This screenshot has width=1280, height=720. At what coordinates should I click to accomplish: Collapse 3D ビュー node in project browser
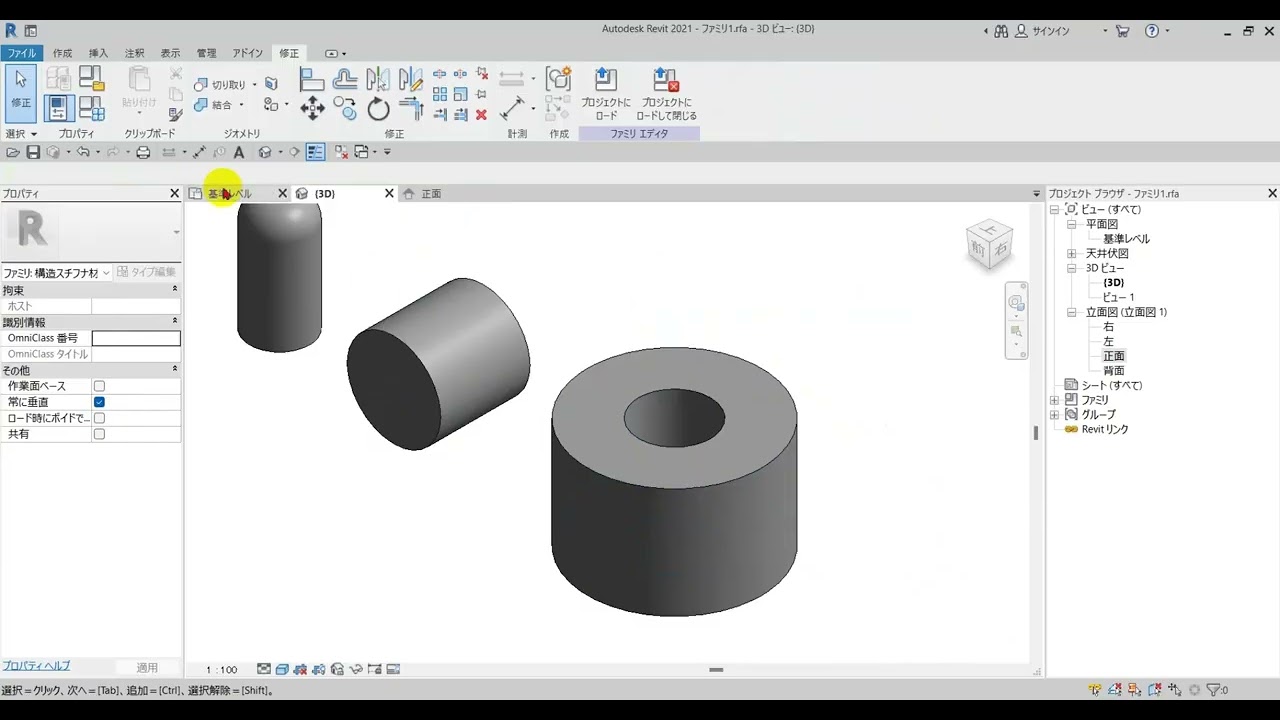click(x=1071, y=268)
